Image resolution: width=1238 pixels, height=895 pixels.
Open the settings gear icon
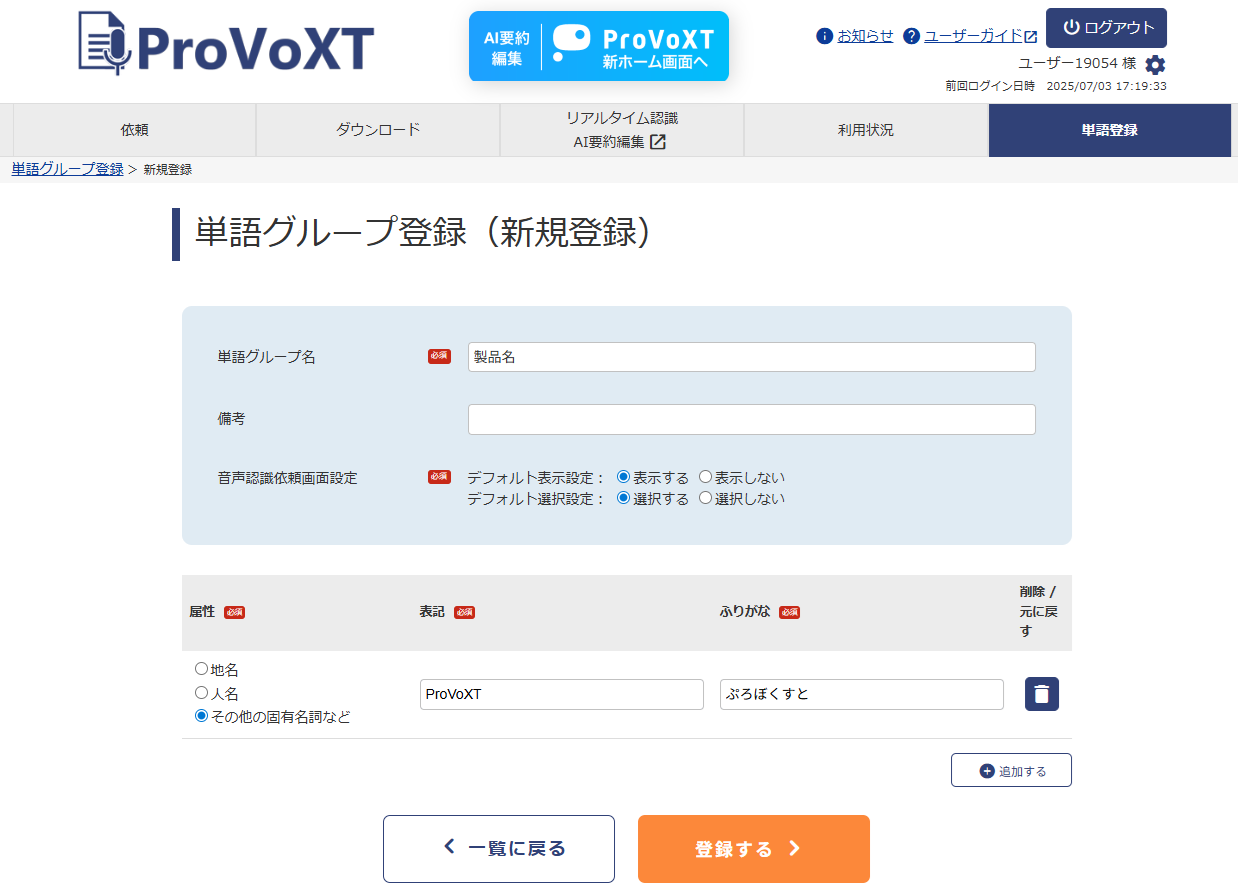(1155, 65)
